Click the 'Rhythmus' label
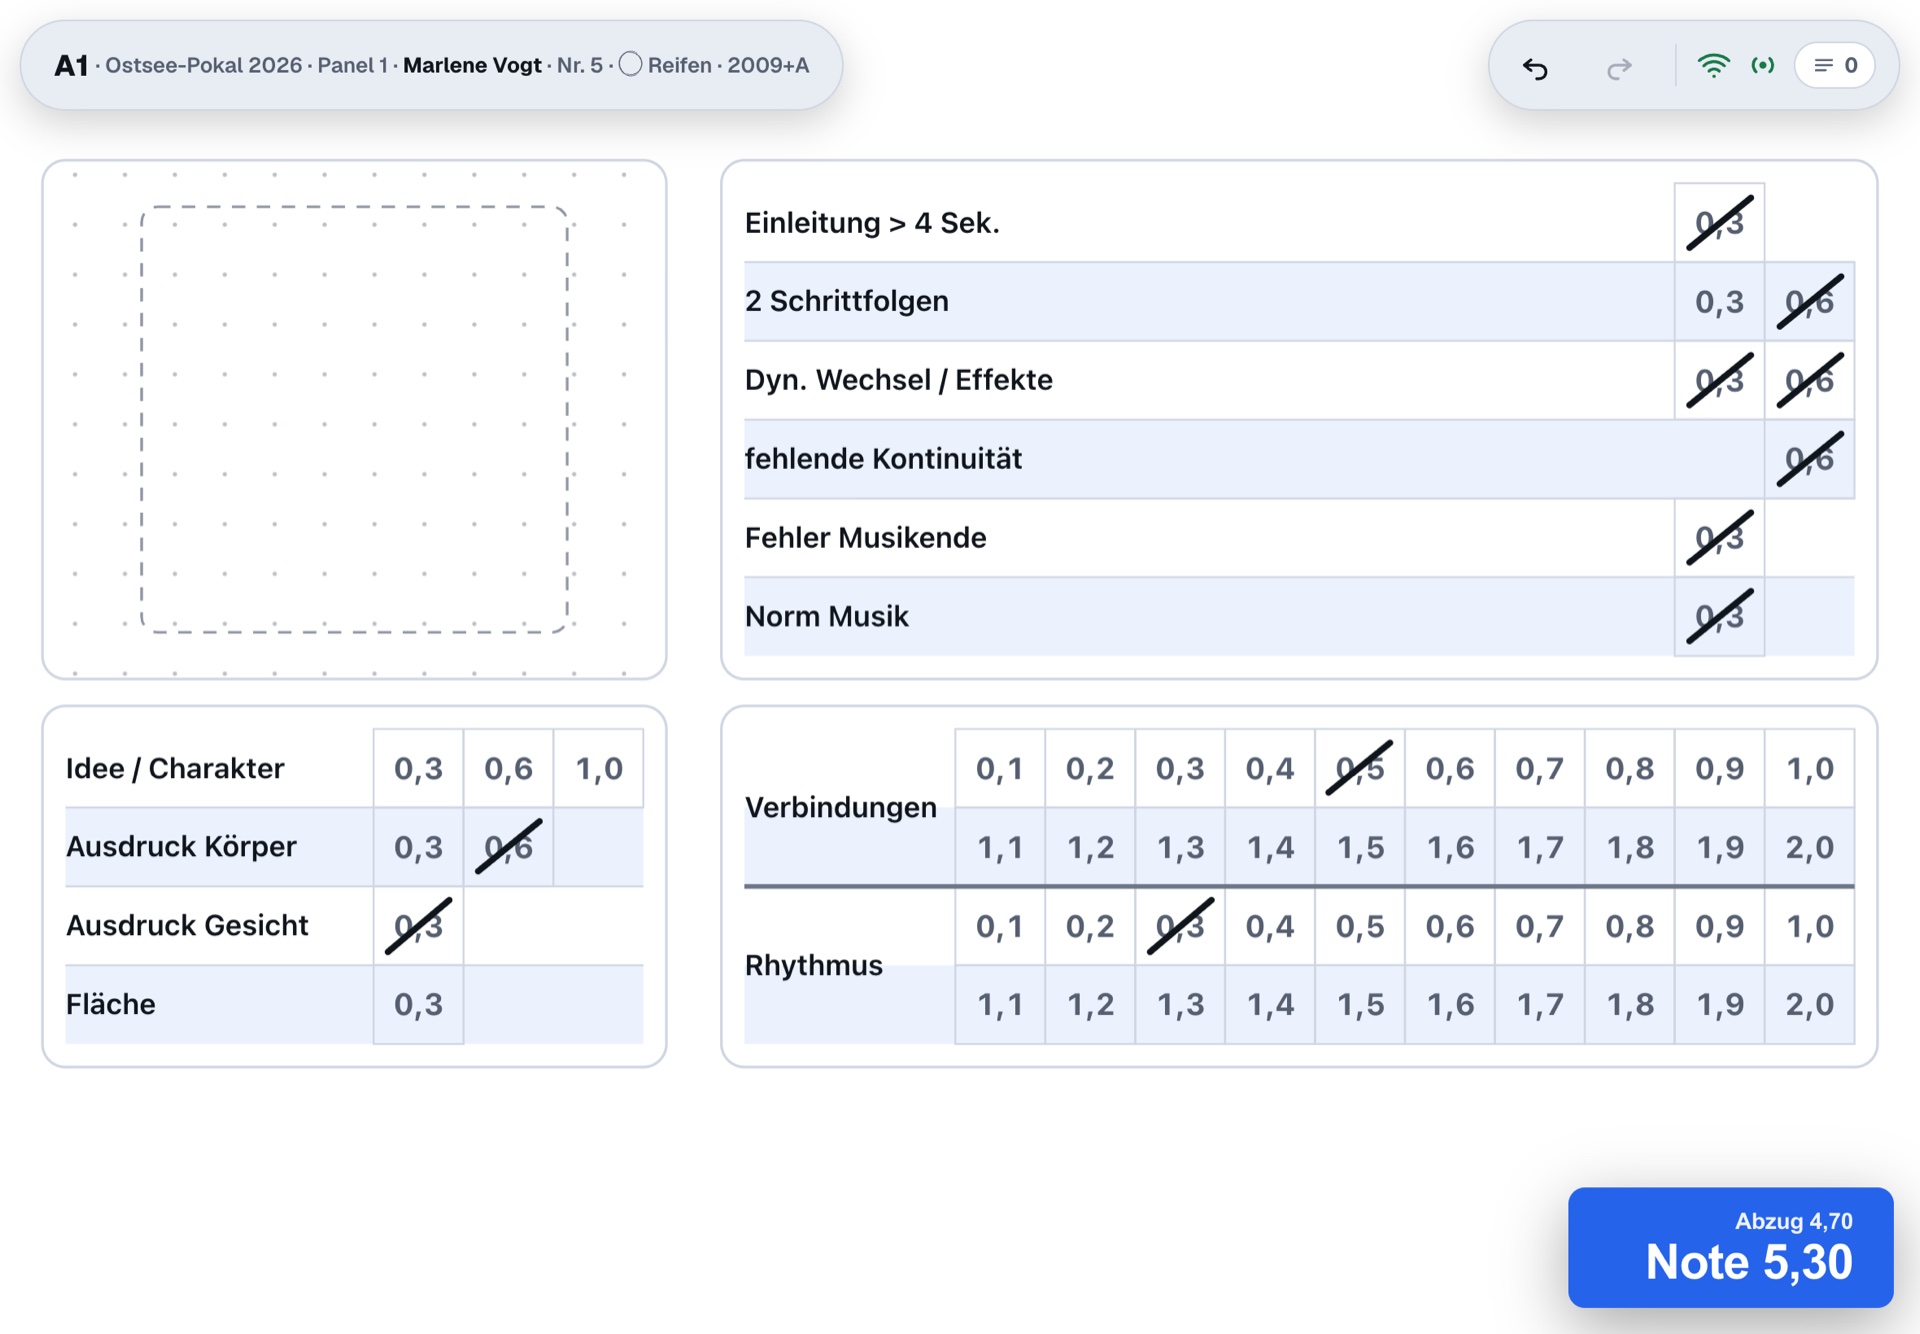This screenshot has width=1920, height=1334. [x=814, y=965]
